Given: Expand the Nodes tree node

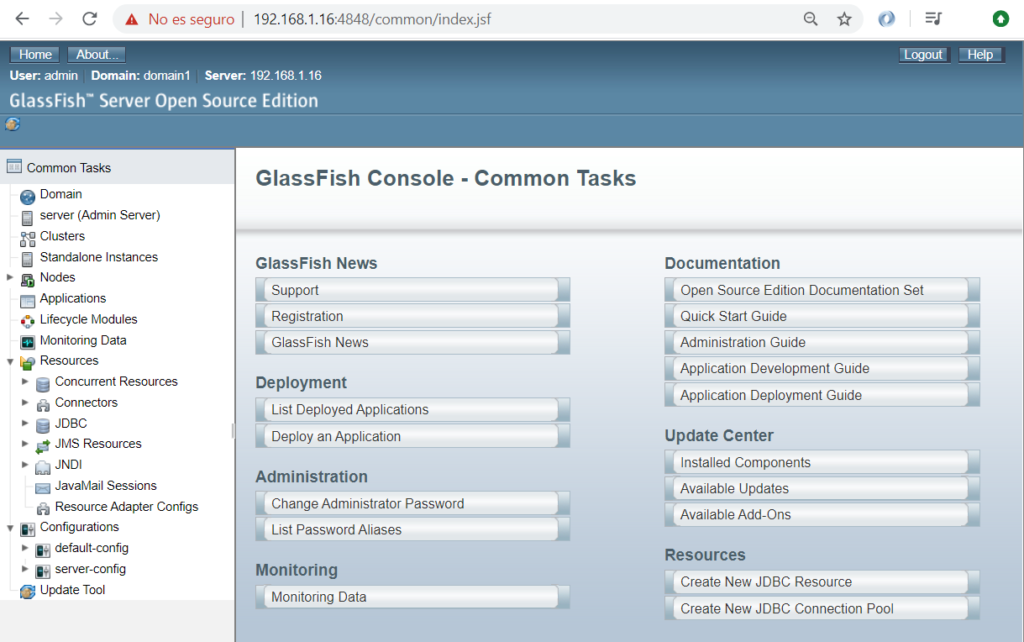Looking at the screenshot, I should [10, 278].
